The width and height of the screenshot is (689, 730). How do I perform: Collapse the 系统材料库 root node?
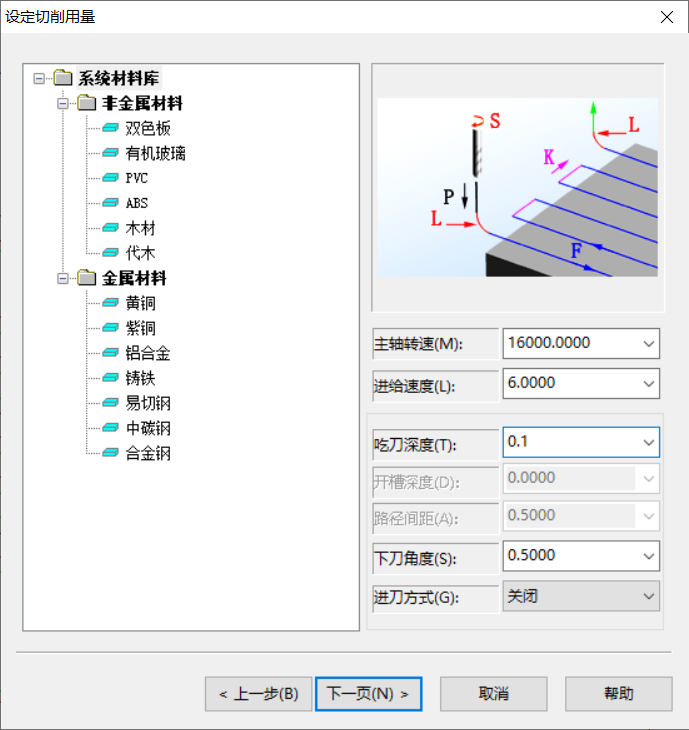pyautogui.click(x=39, y=78)
